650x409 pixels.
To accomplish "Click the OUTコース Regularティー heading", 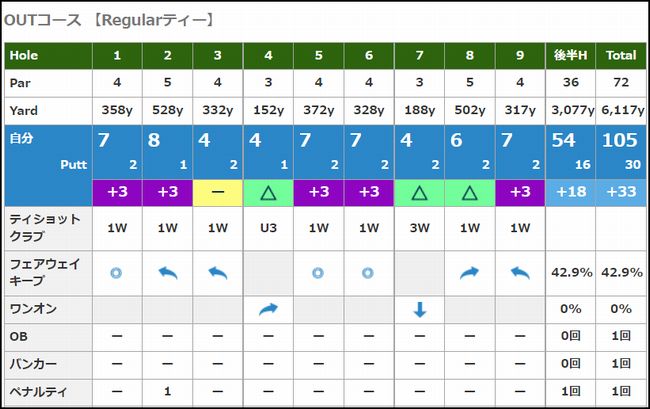I will click(110, 20).
